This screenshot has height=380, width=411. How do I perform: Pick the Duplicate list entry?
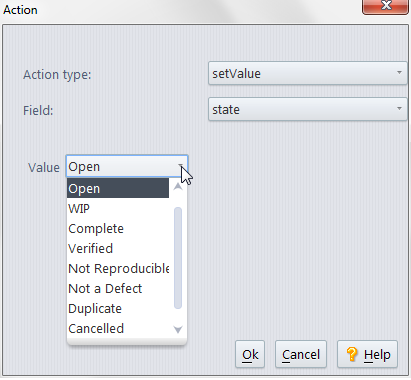(118, 309)
